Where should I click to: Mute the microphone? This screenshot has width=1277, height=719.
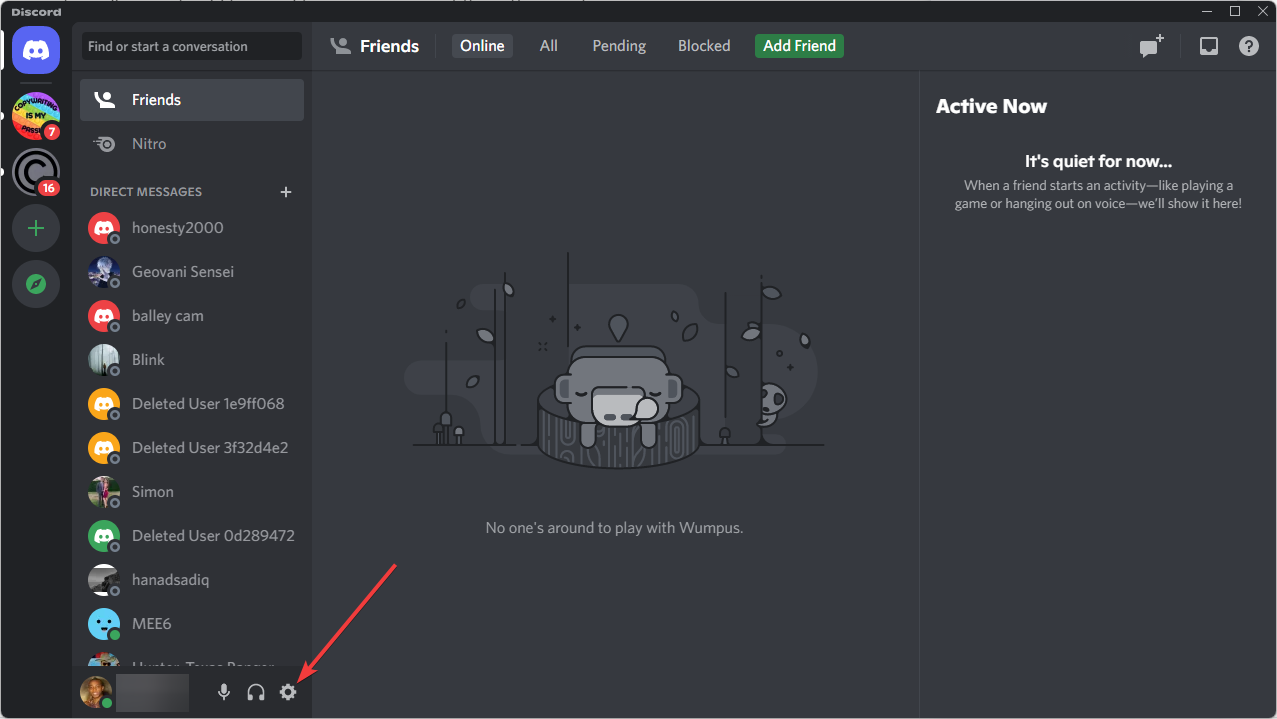tap(224, 692)
